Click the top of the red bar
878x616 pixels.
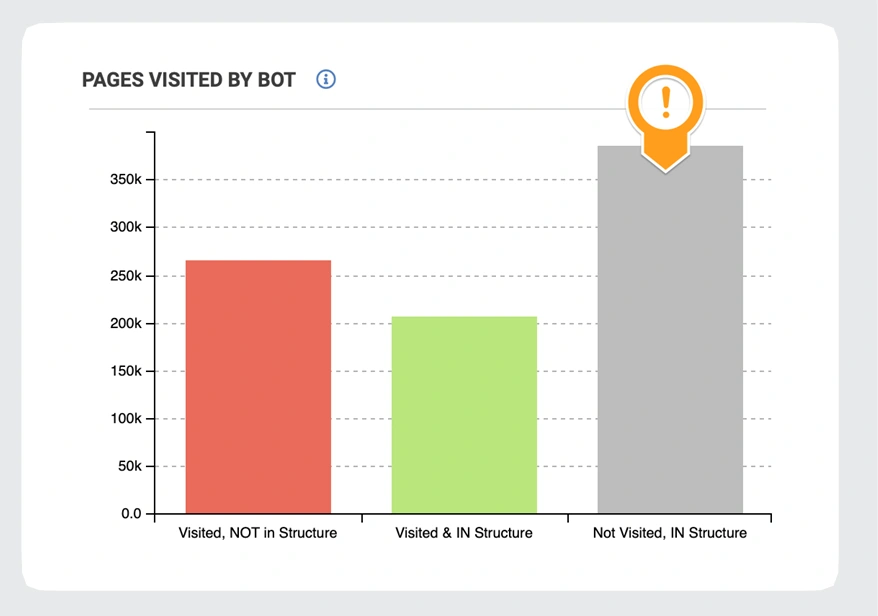258,263
